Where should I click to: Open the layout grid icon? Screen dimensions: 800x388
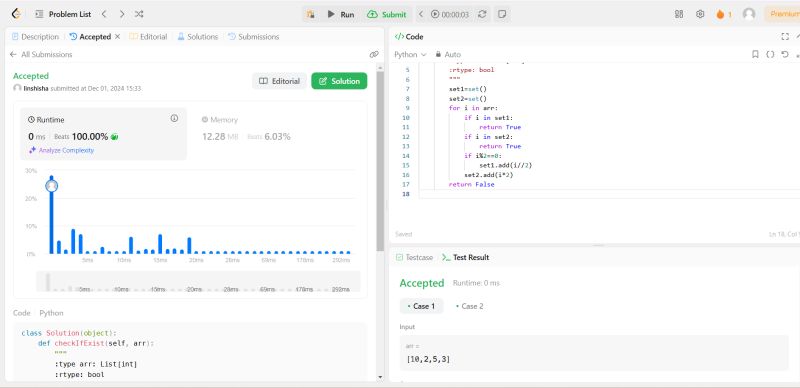coord(679,14)
